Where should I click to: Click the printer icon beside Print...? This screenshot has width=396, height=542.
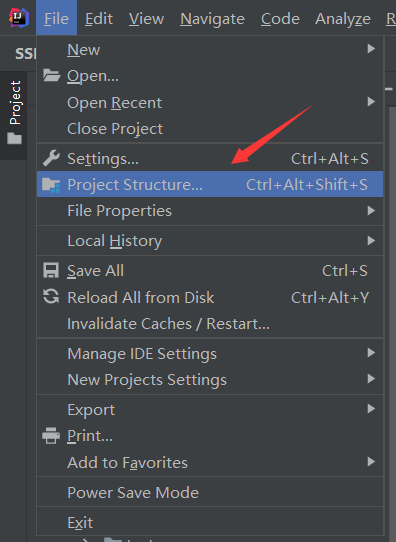coord(51,436)
